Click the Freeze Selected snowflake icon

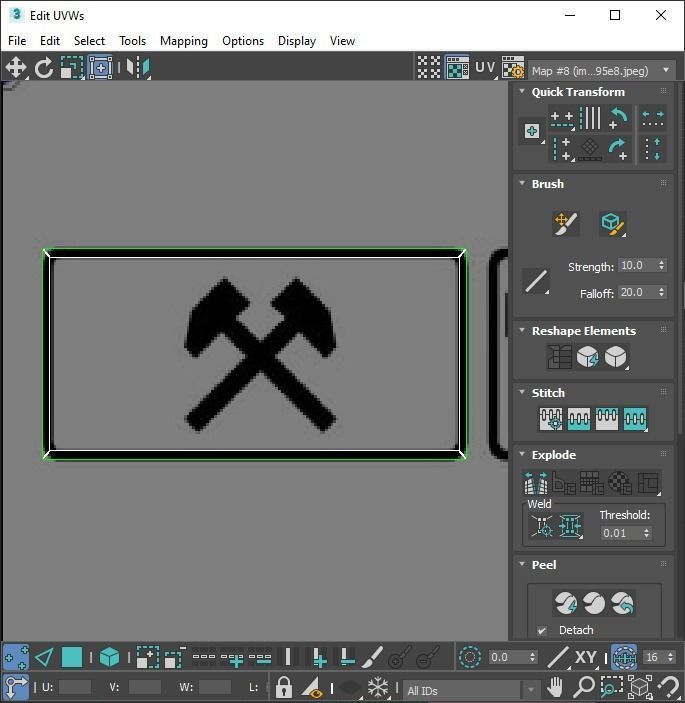click(378, 686)
